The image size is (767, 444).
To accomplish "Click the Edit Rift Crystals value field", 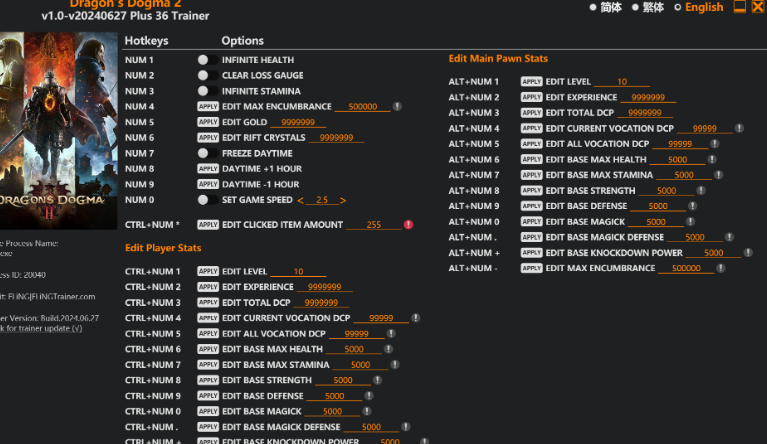I will pos(336,138).
